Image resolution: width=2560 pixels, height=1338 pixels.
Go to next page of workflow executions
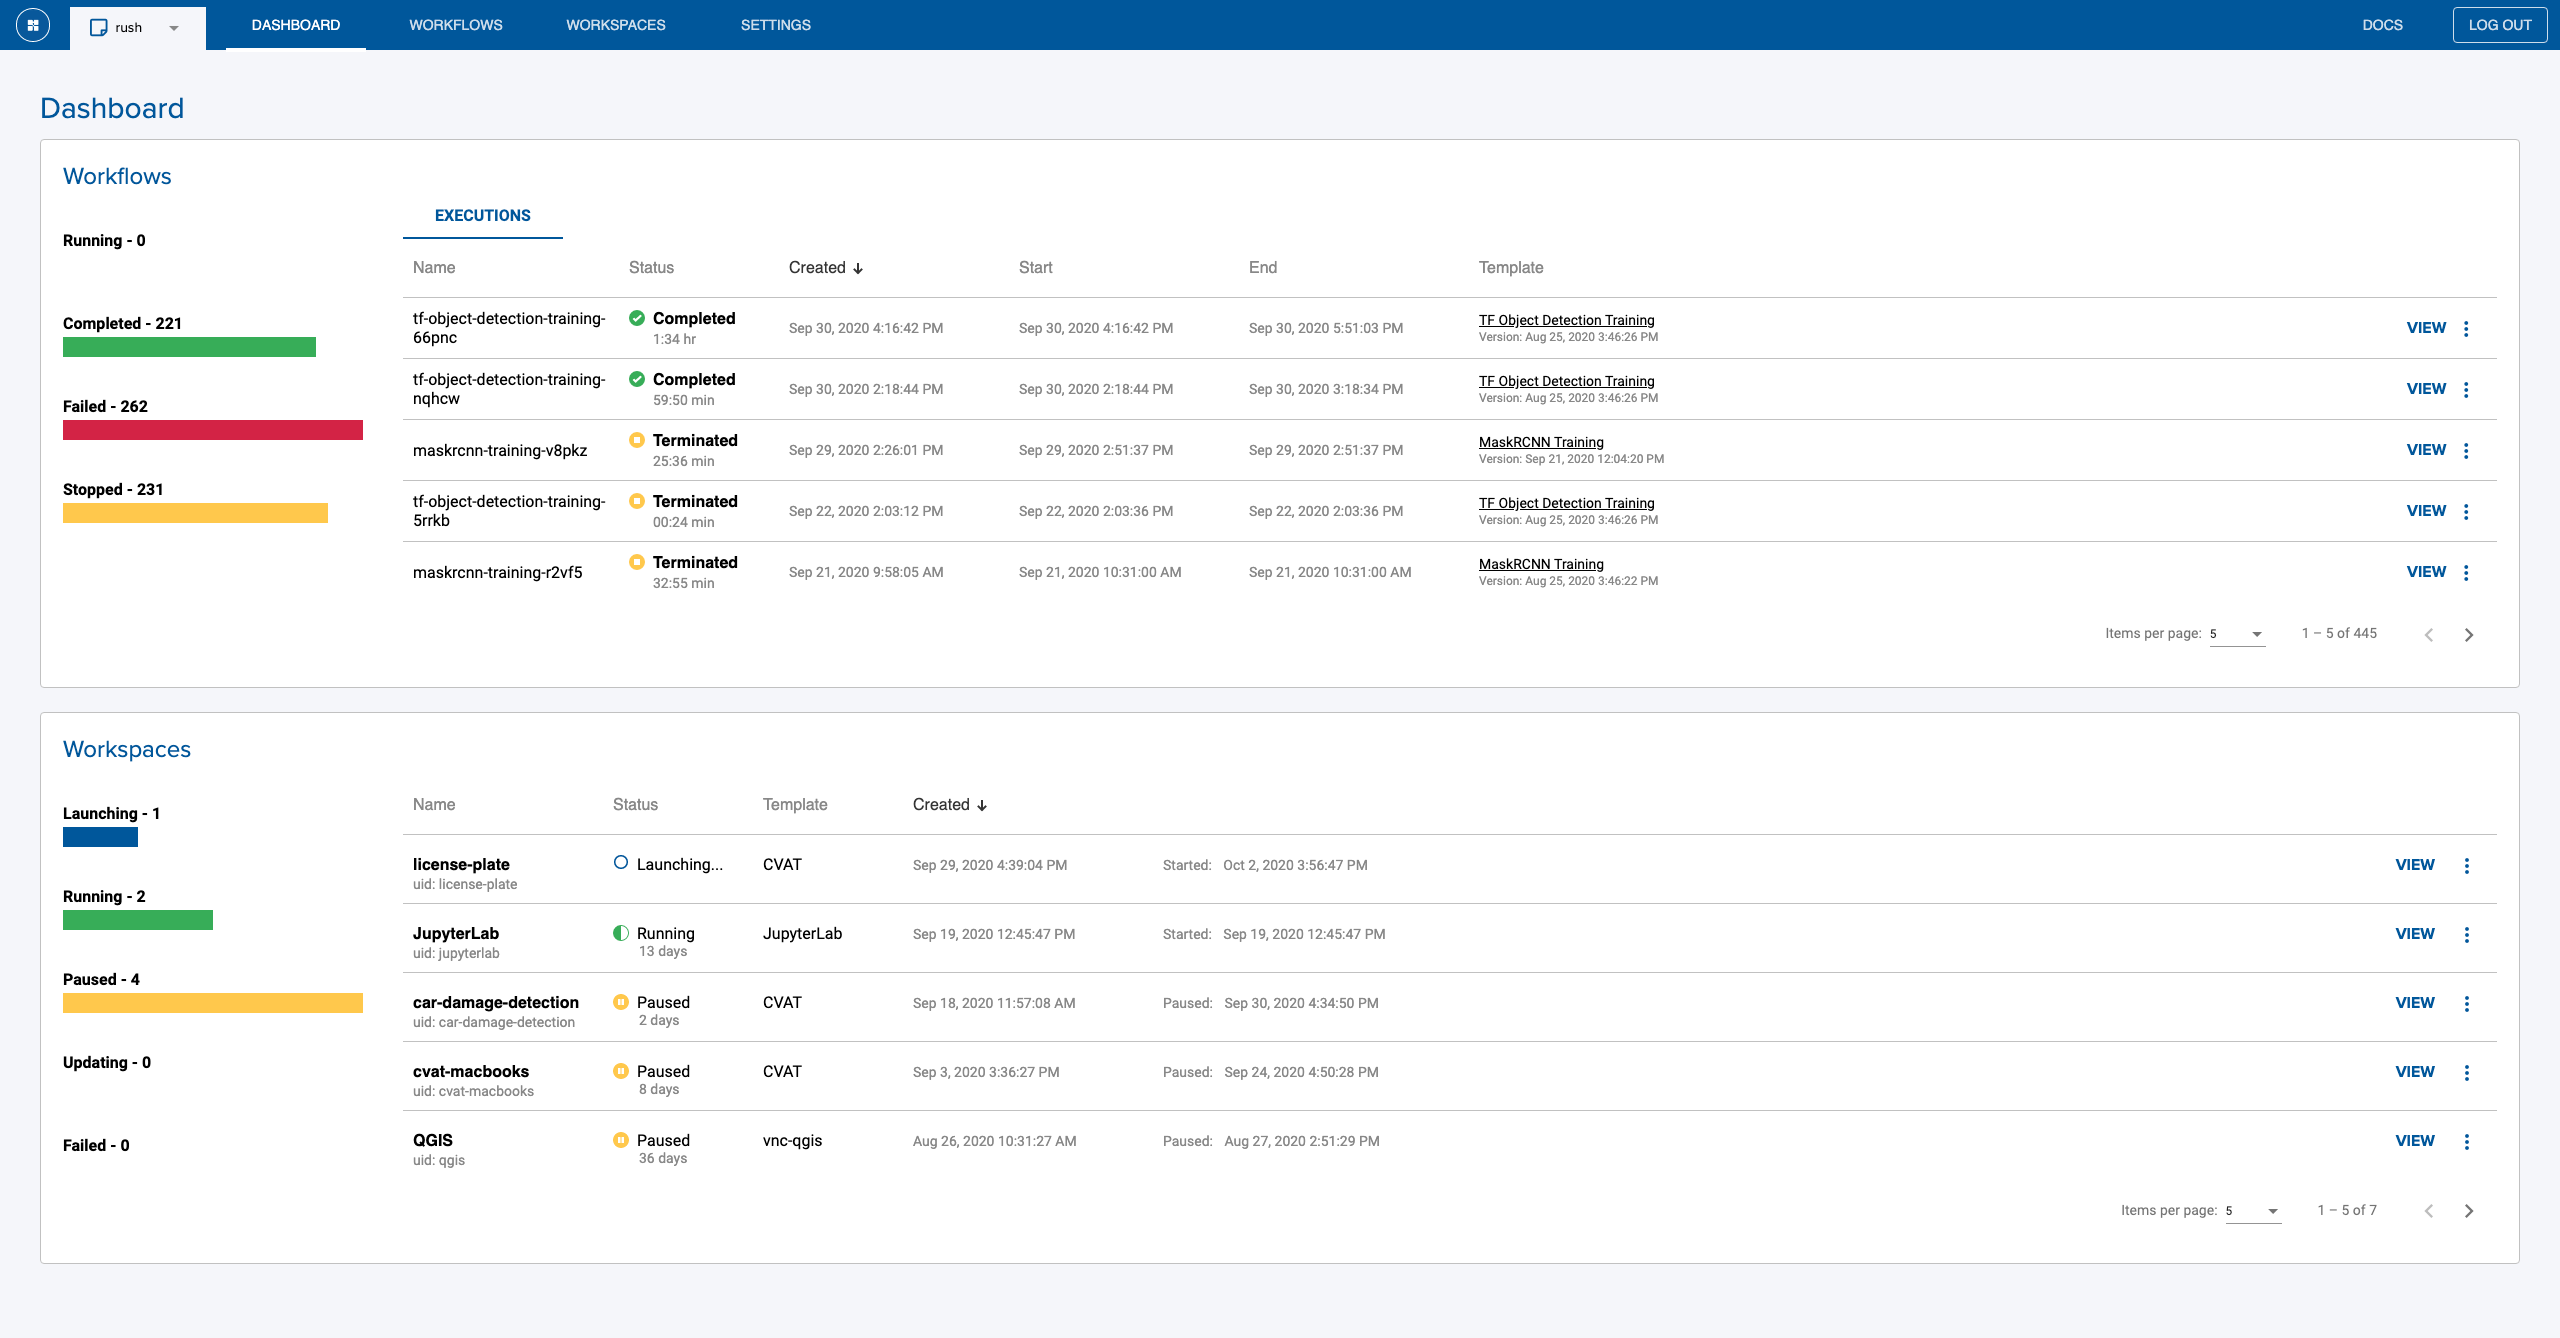(2469, 635)
